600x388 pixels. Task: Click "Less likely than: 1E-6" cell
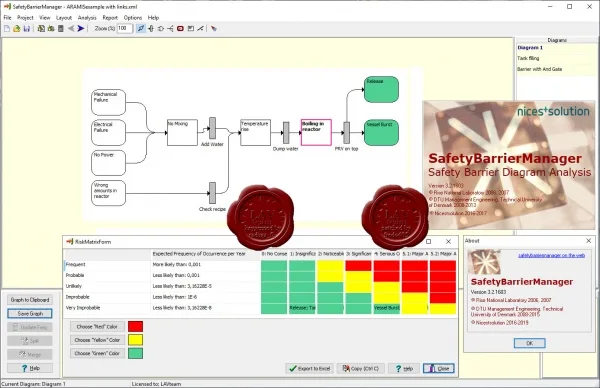tap(176, 297)
